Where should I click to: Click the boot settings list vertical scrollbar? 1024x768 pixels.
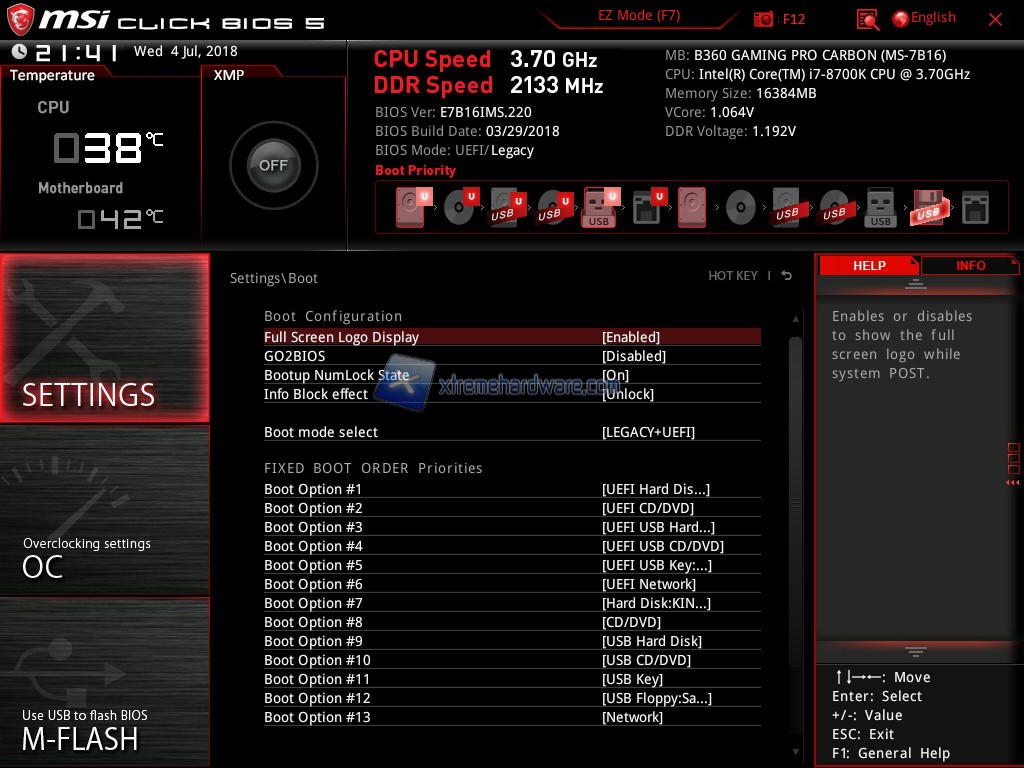pos(796,500)
